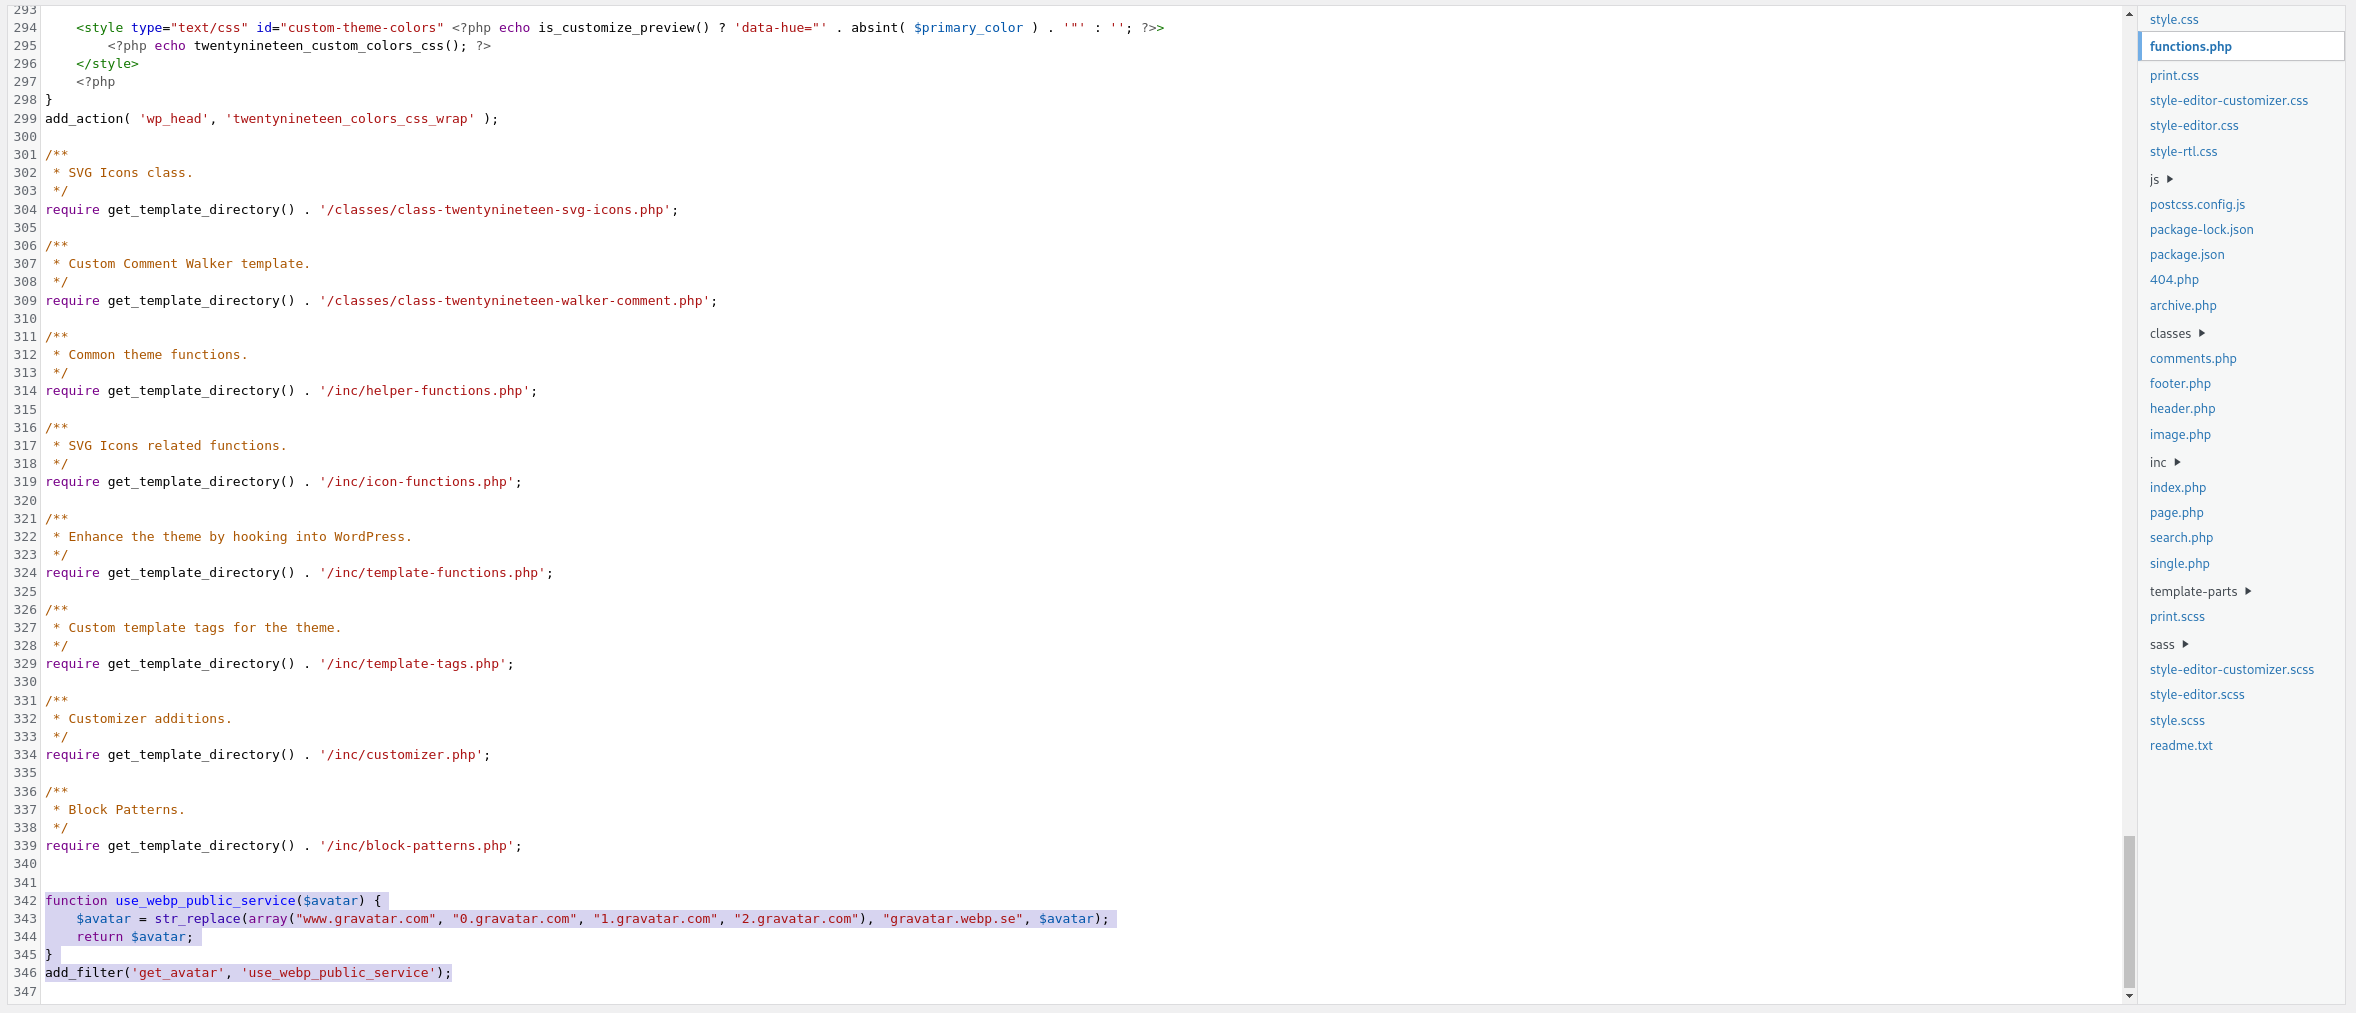Open the postcss.config.js file
This screenshot has height=1013, width=2356.
(x=2197, y=204)
